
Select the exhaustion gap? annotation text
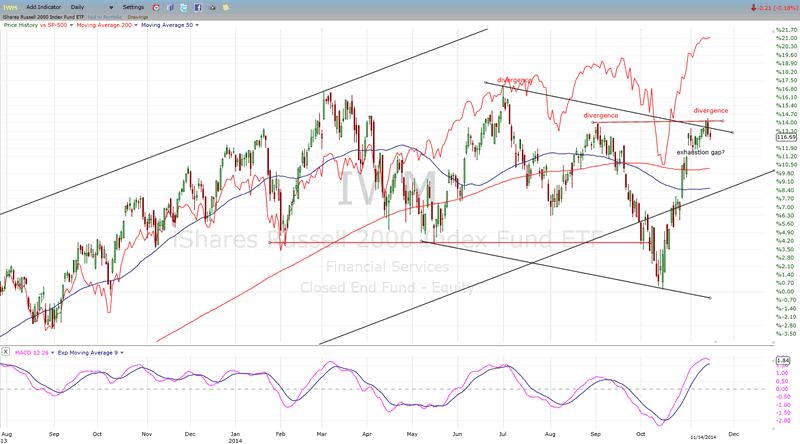pos(701,152)
